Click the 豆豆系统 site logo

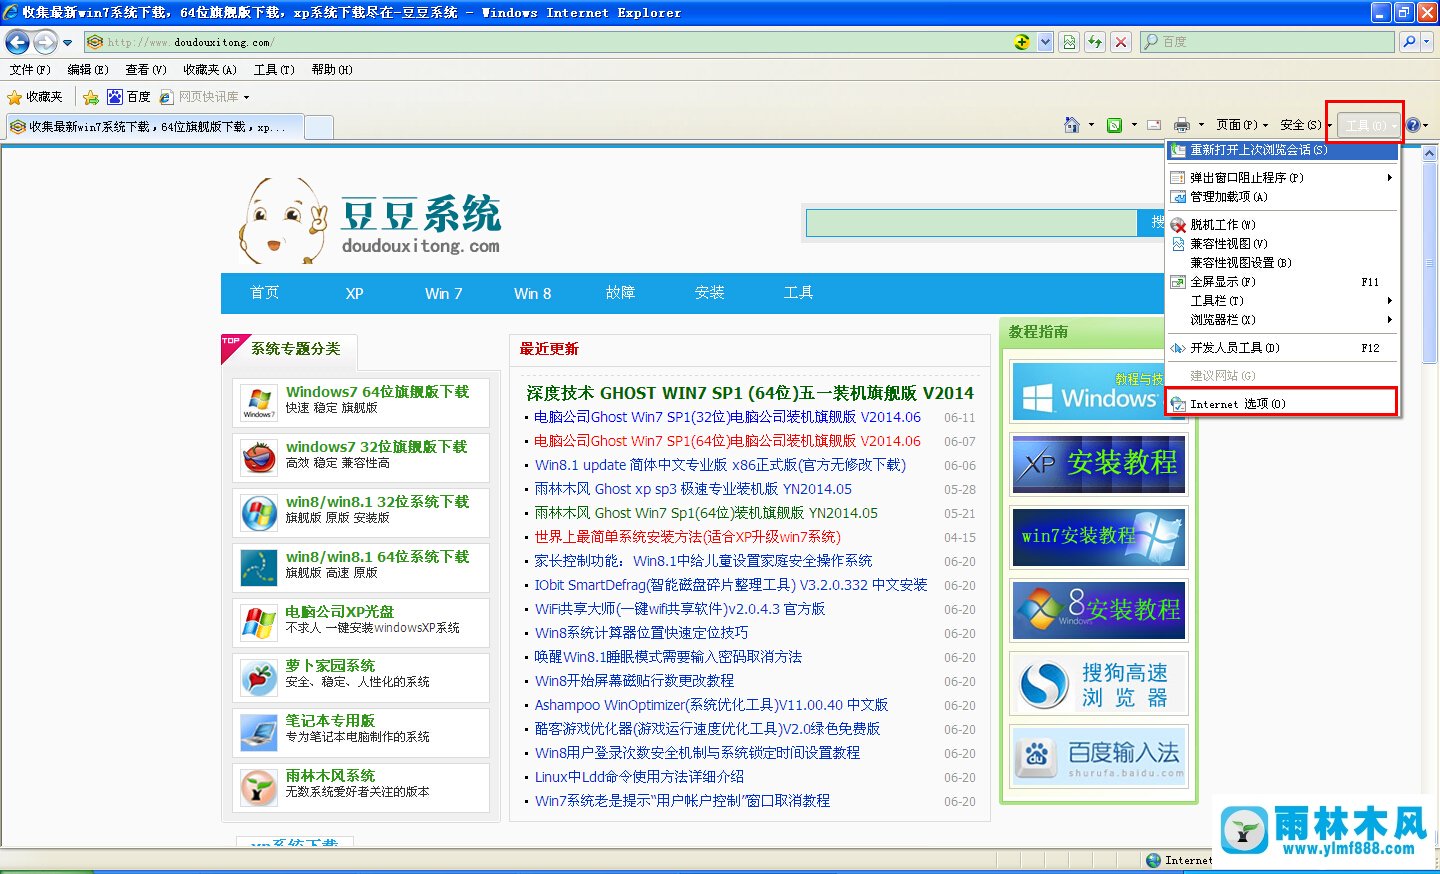coord(370,221)
